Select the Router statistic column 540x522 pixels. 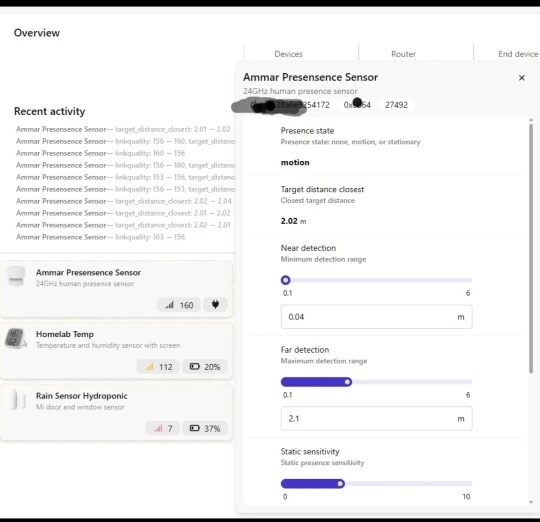coord(403,54)
